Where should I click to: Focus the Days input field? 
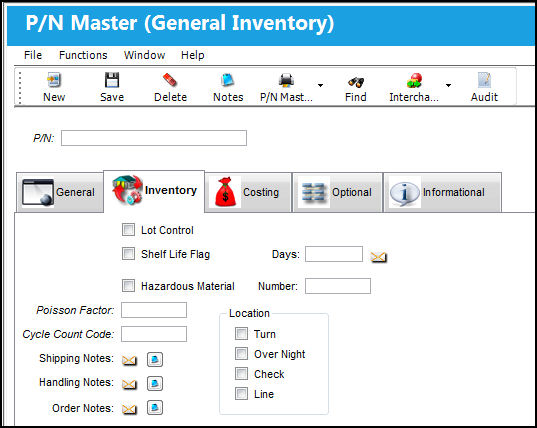coord(334,254)
